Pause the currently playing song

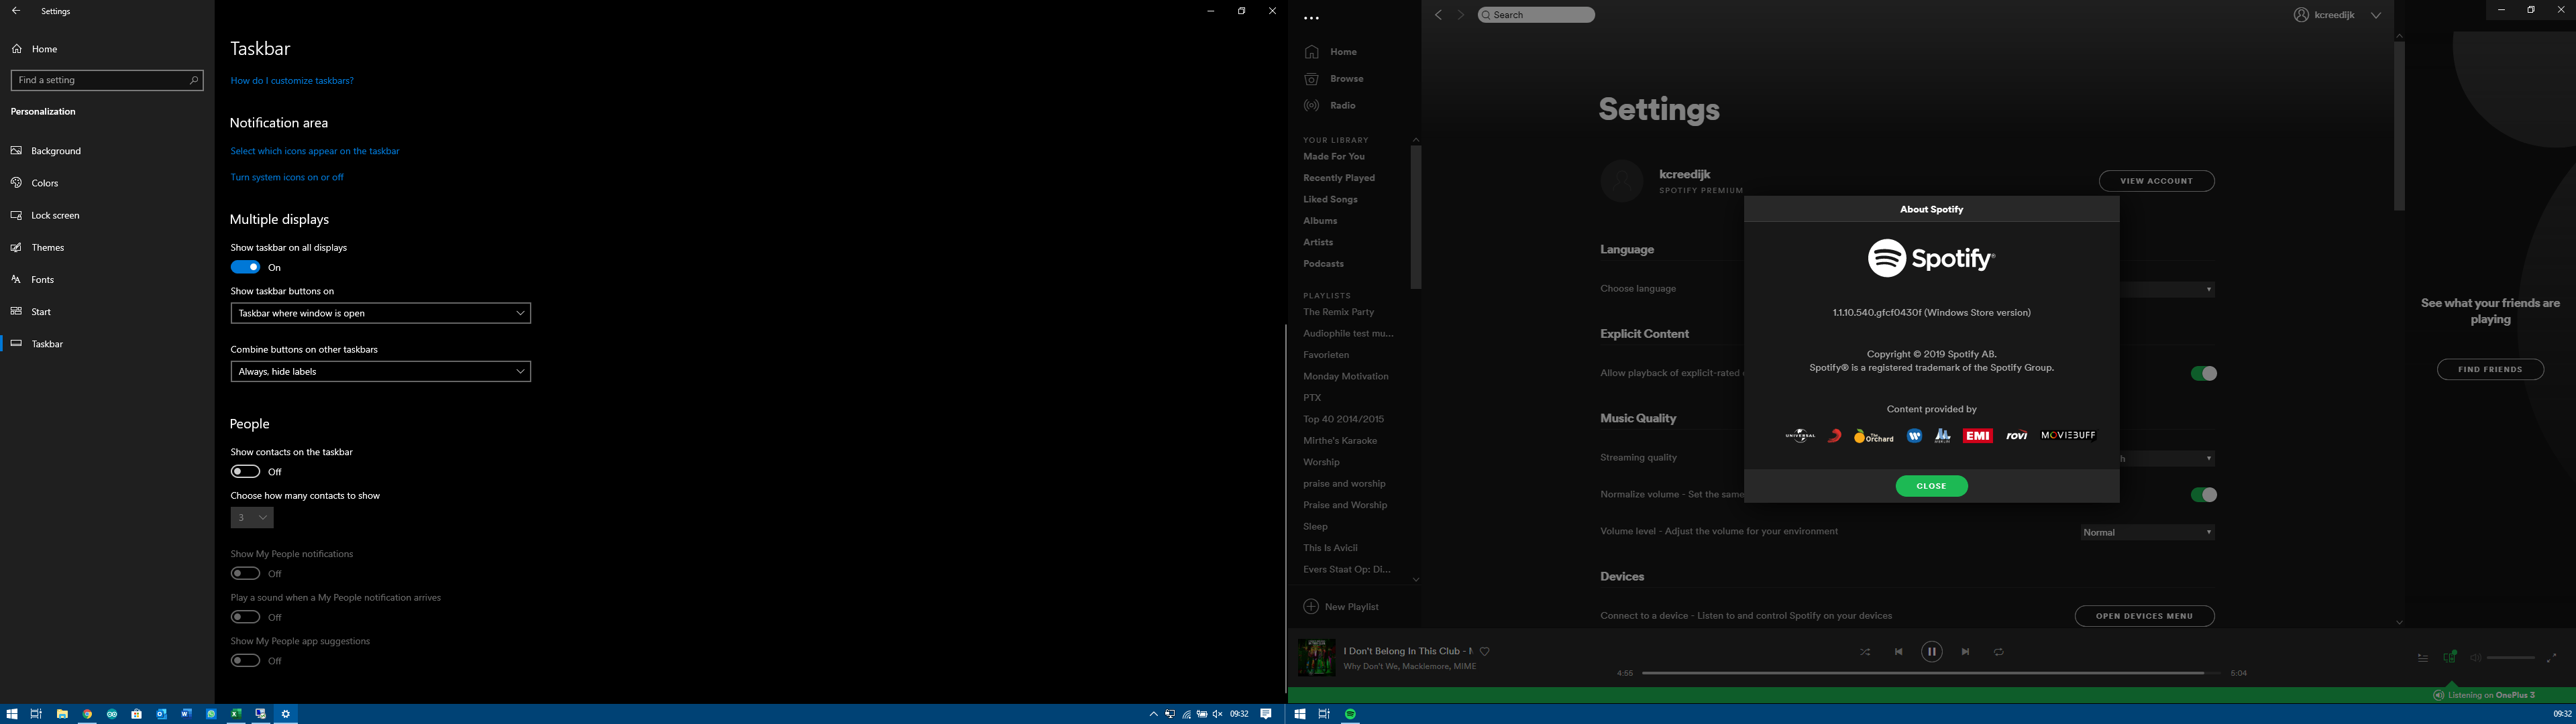click(x=1932, y=652)
